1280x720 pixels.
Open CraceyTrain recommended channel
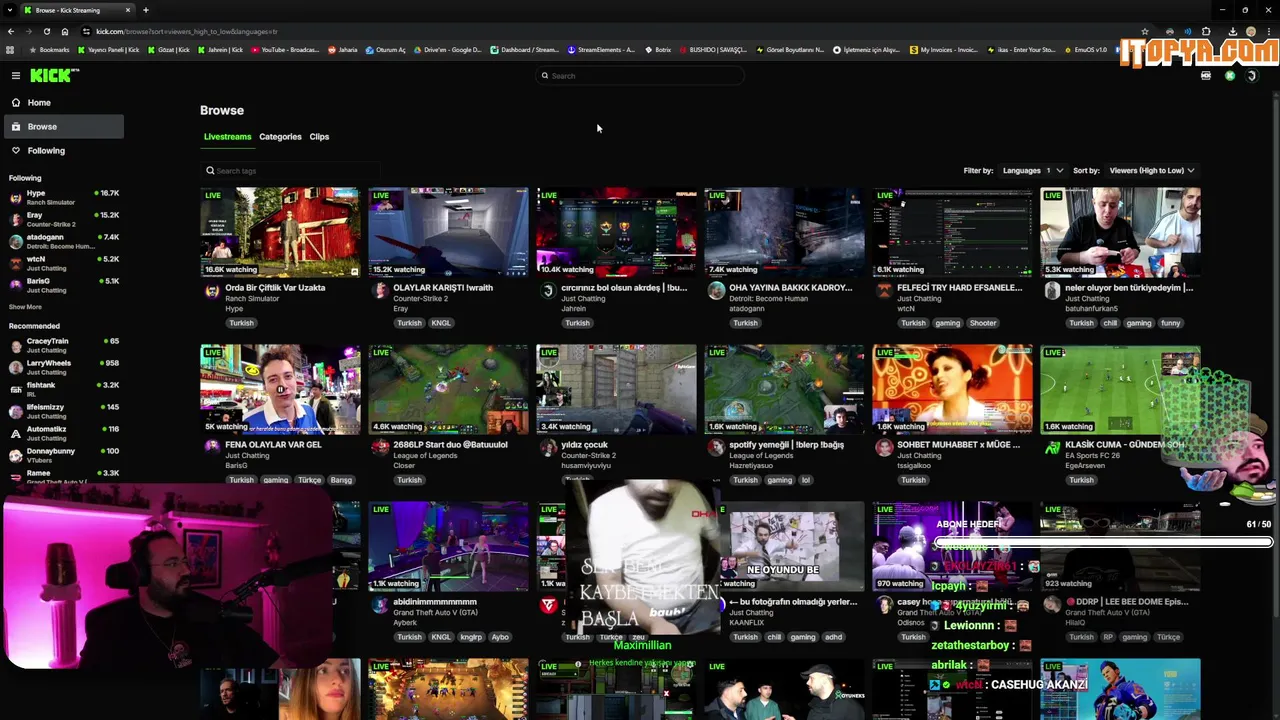click(x=64, y=345)
